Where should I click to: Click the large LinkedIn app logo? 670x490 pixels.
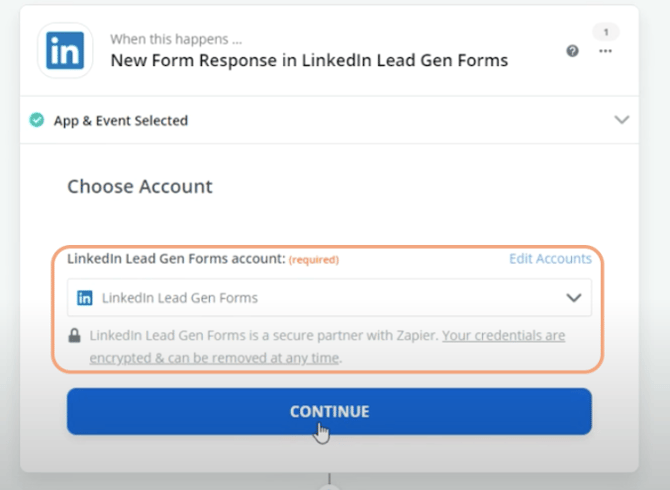point(65,50)
